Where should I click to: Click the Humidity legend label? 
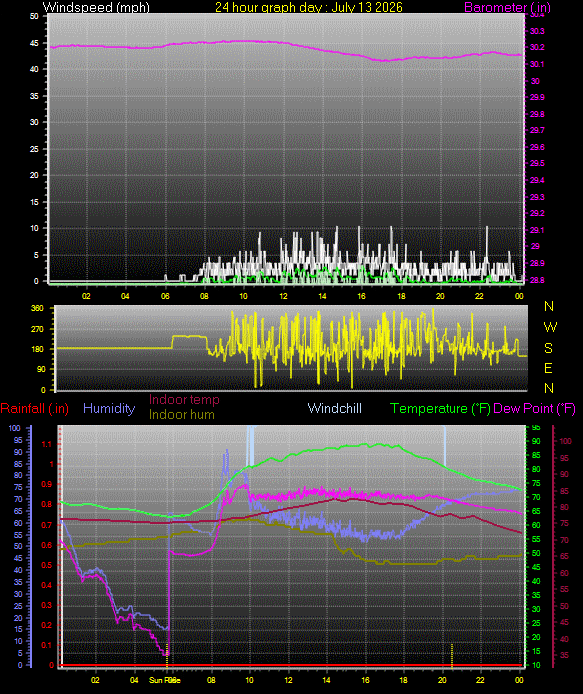[x=109, y=408]
